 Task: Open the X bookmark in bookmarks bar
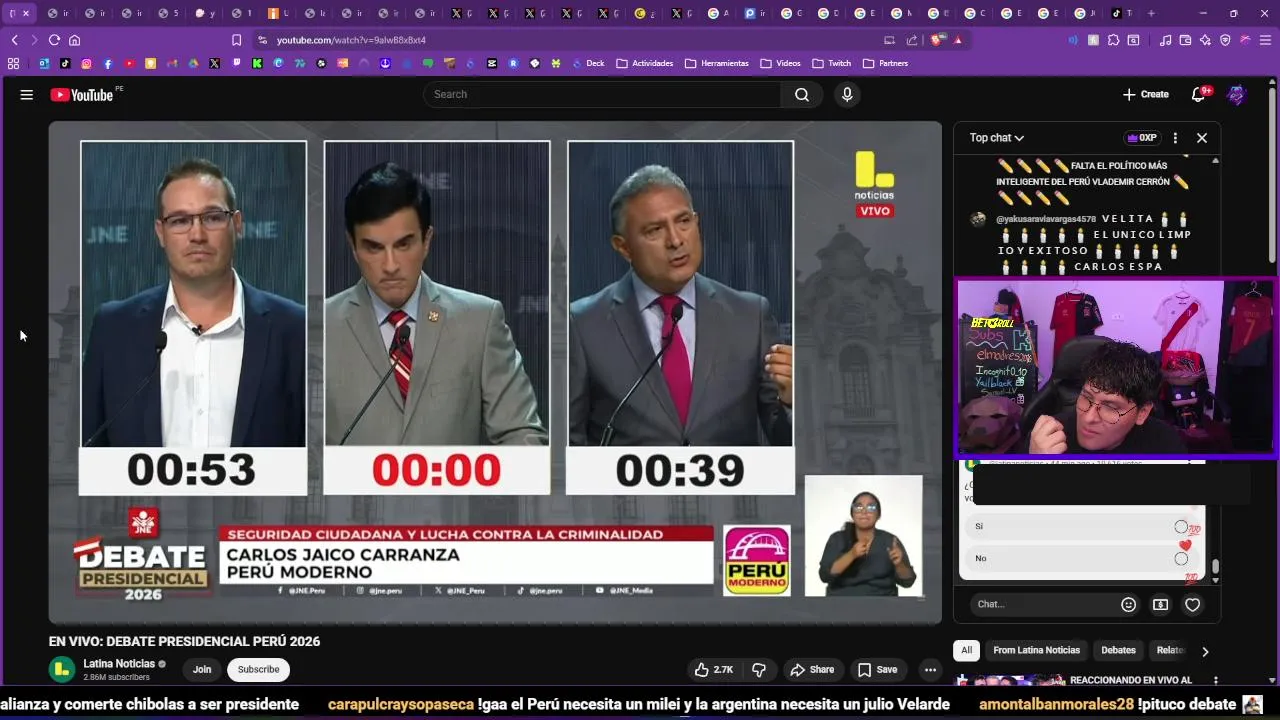pyautogui.click(x=214, y=63)
